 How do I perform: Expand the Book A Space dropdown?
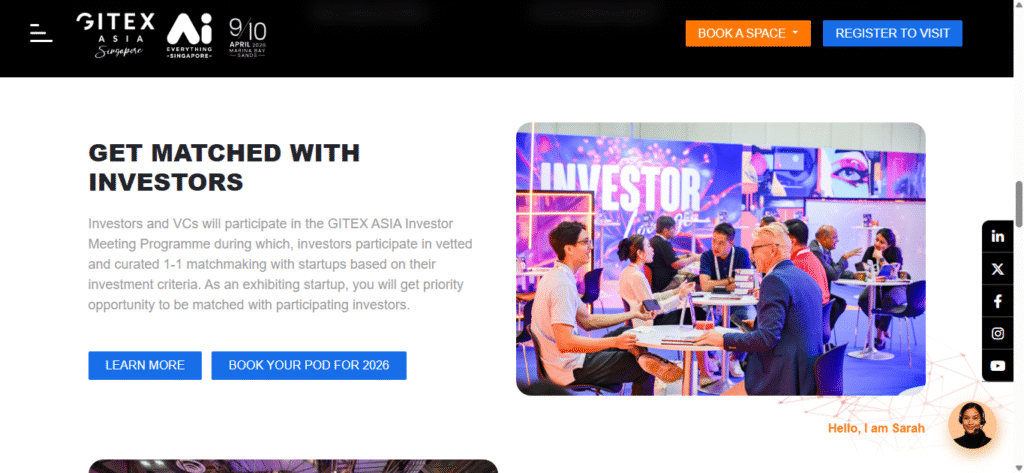coord(748,33)
